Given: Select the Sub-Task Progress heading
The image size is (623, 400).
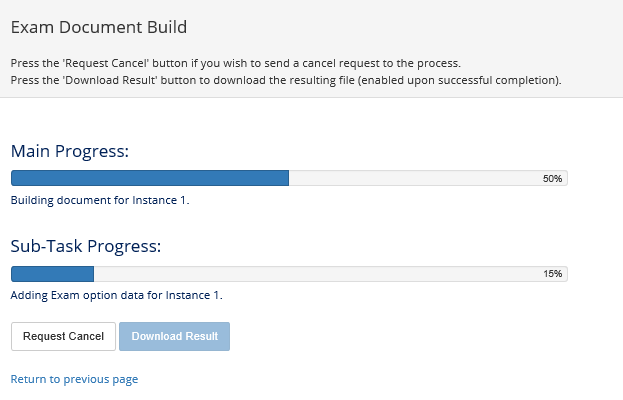Looking at the screenshot, I should (x=86, y=246).
